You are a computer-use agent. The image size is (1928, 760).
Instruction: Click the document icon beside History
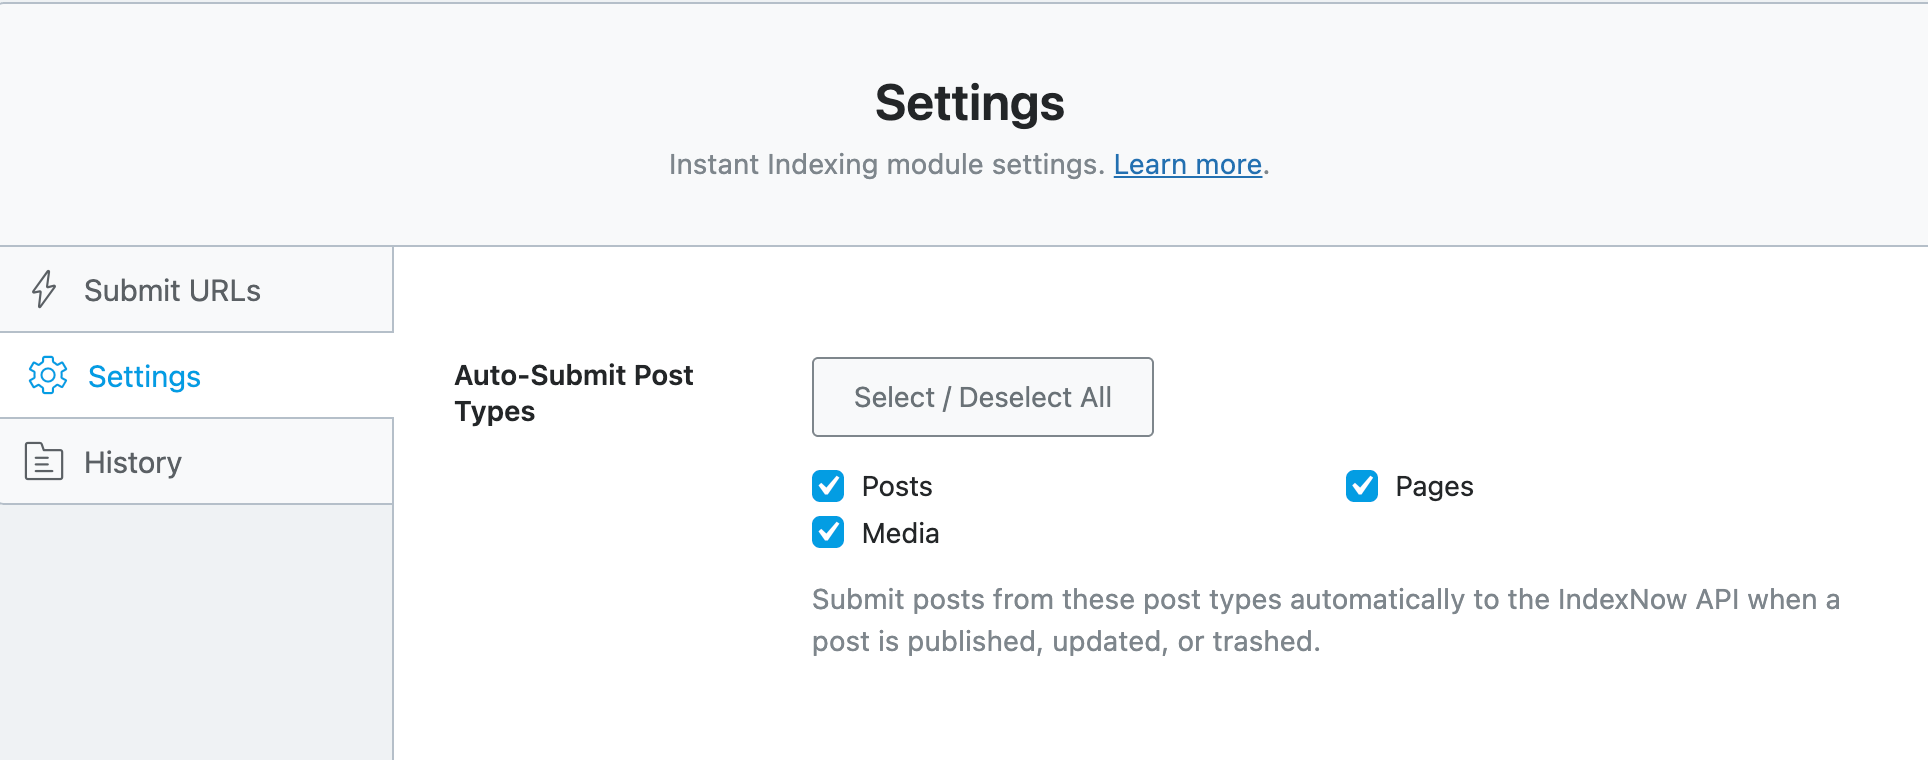(44, 462)
